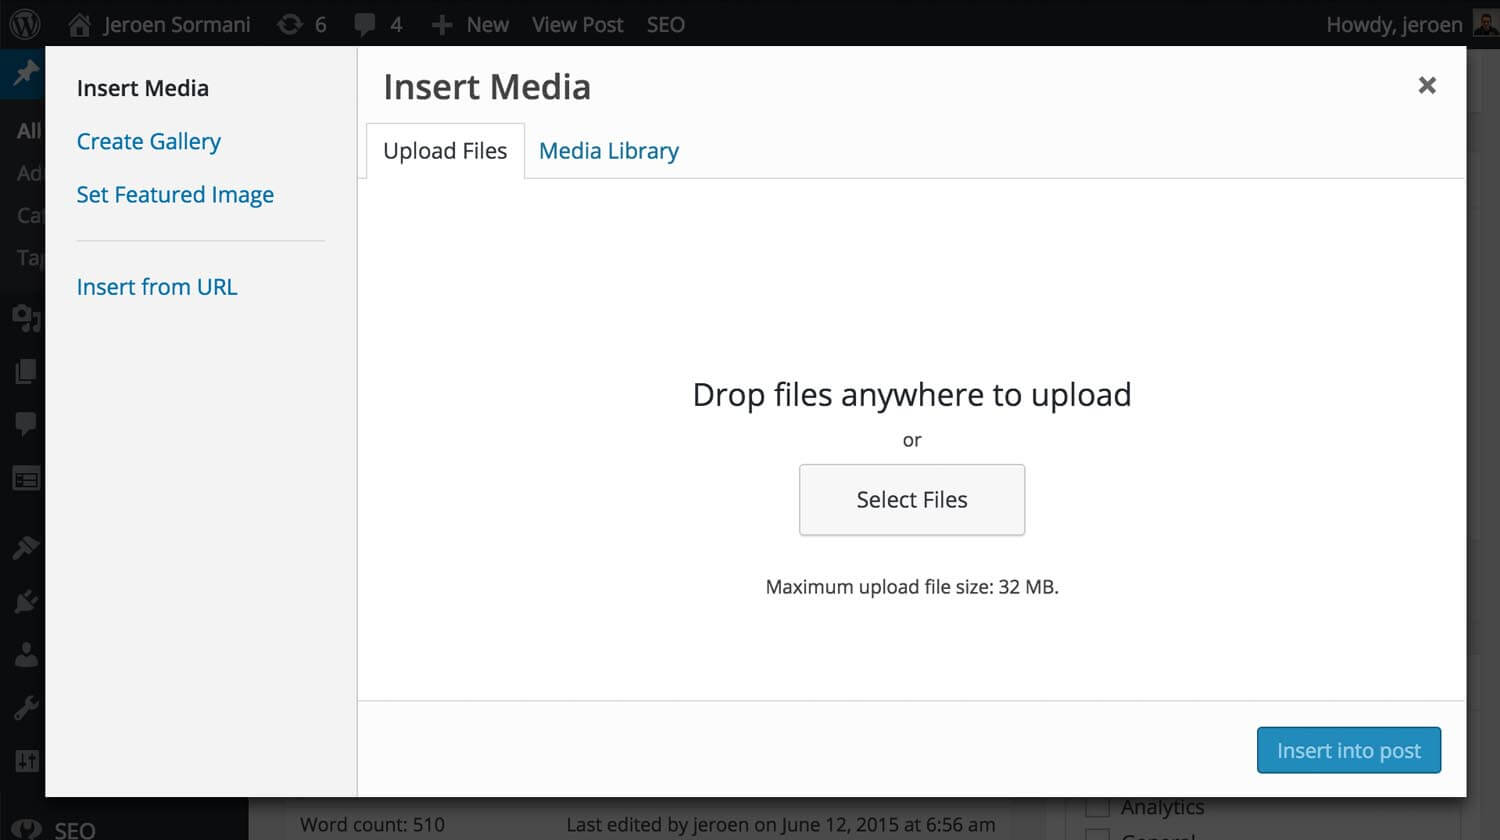Viewport: 1500px width, 840px height.
Task: Open the Tools wrench icon in sidebar
Action: (26, 708)
